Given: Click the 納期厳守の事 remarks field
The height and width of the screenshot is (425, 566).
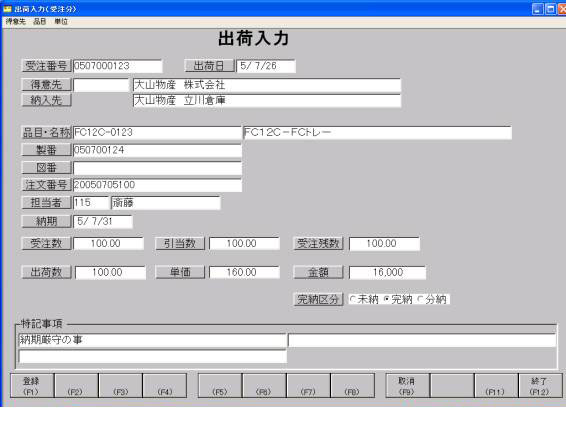Looking at the screenshot, I should (152, 340).
